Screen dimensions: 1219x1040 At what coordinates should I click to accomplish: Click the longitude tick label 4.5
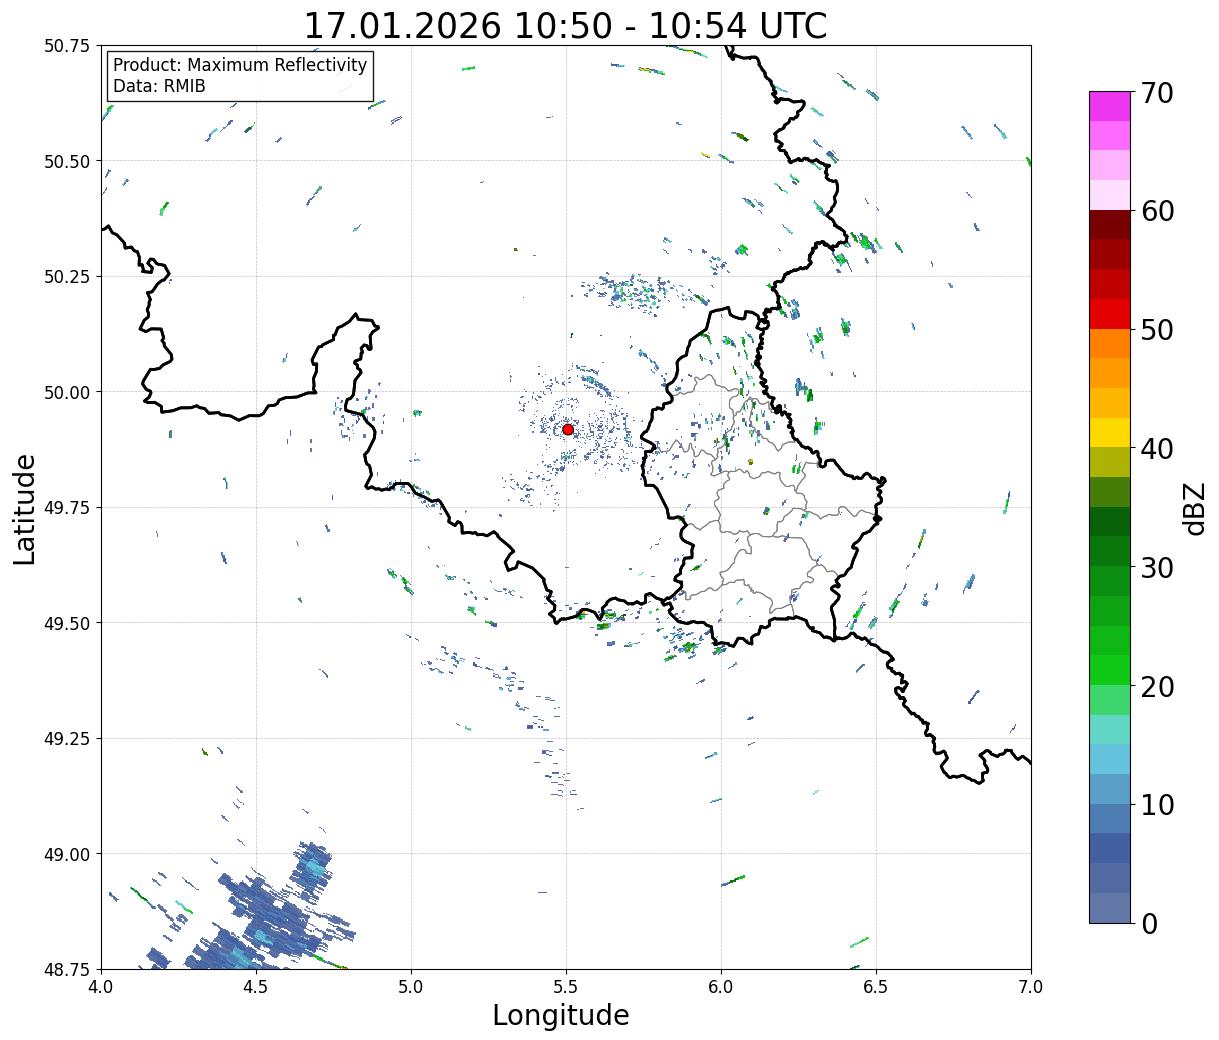256,987
